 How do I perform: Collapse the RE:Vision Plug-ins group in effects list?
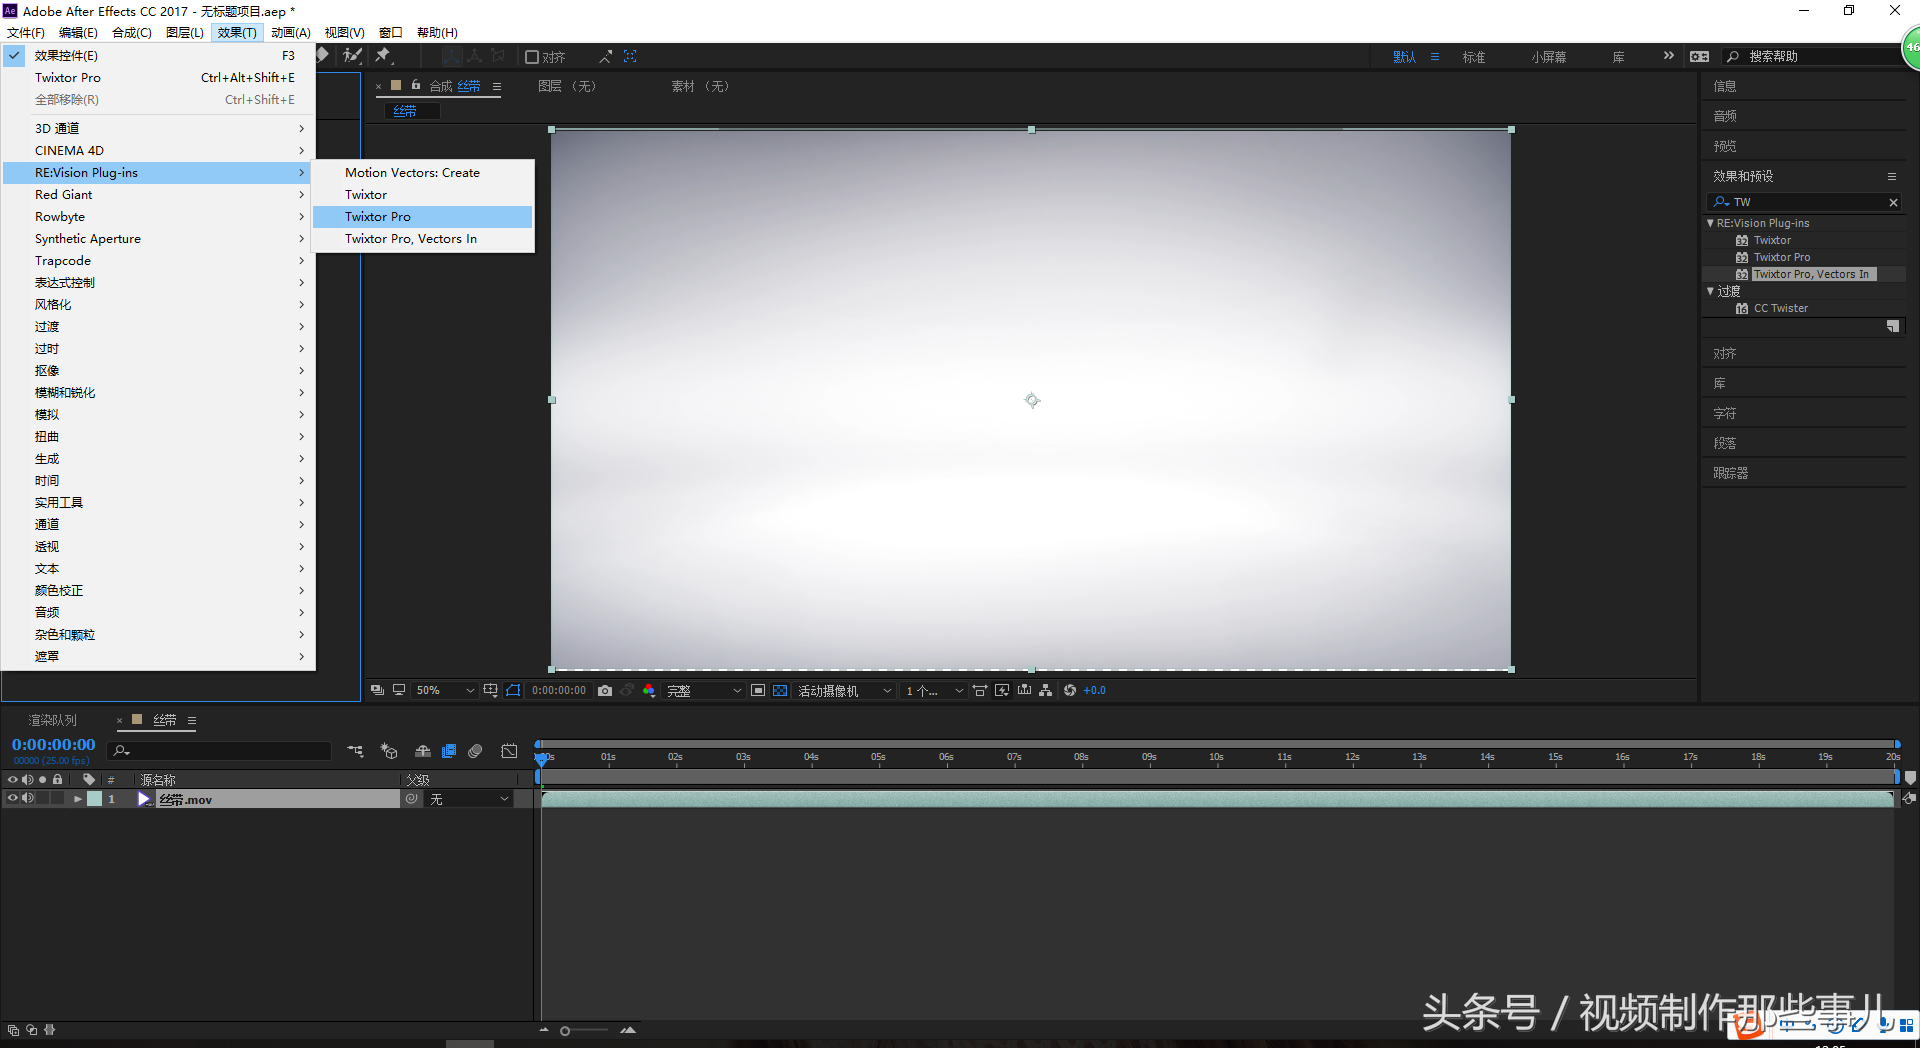(x=1711, y=223)
